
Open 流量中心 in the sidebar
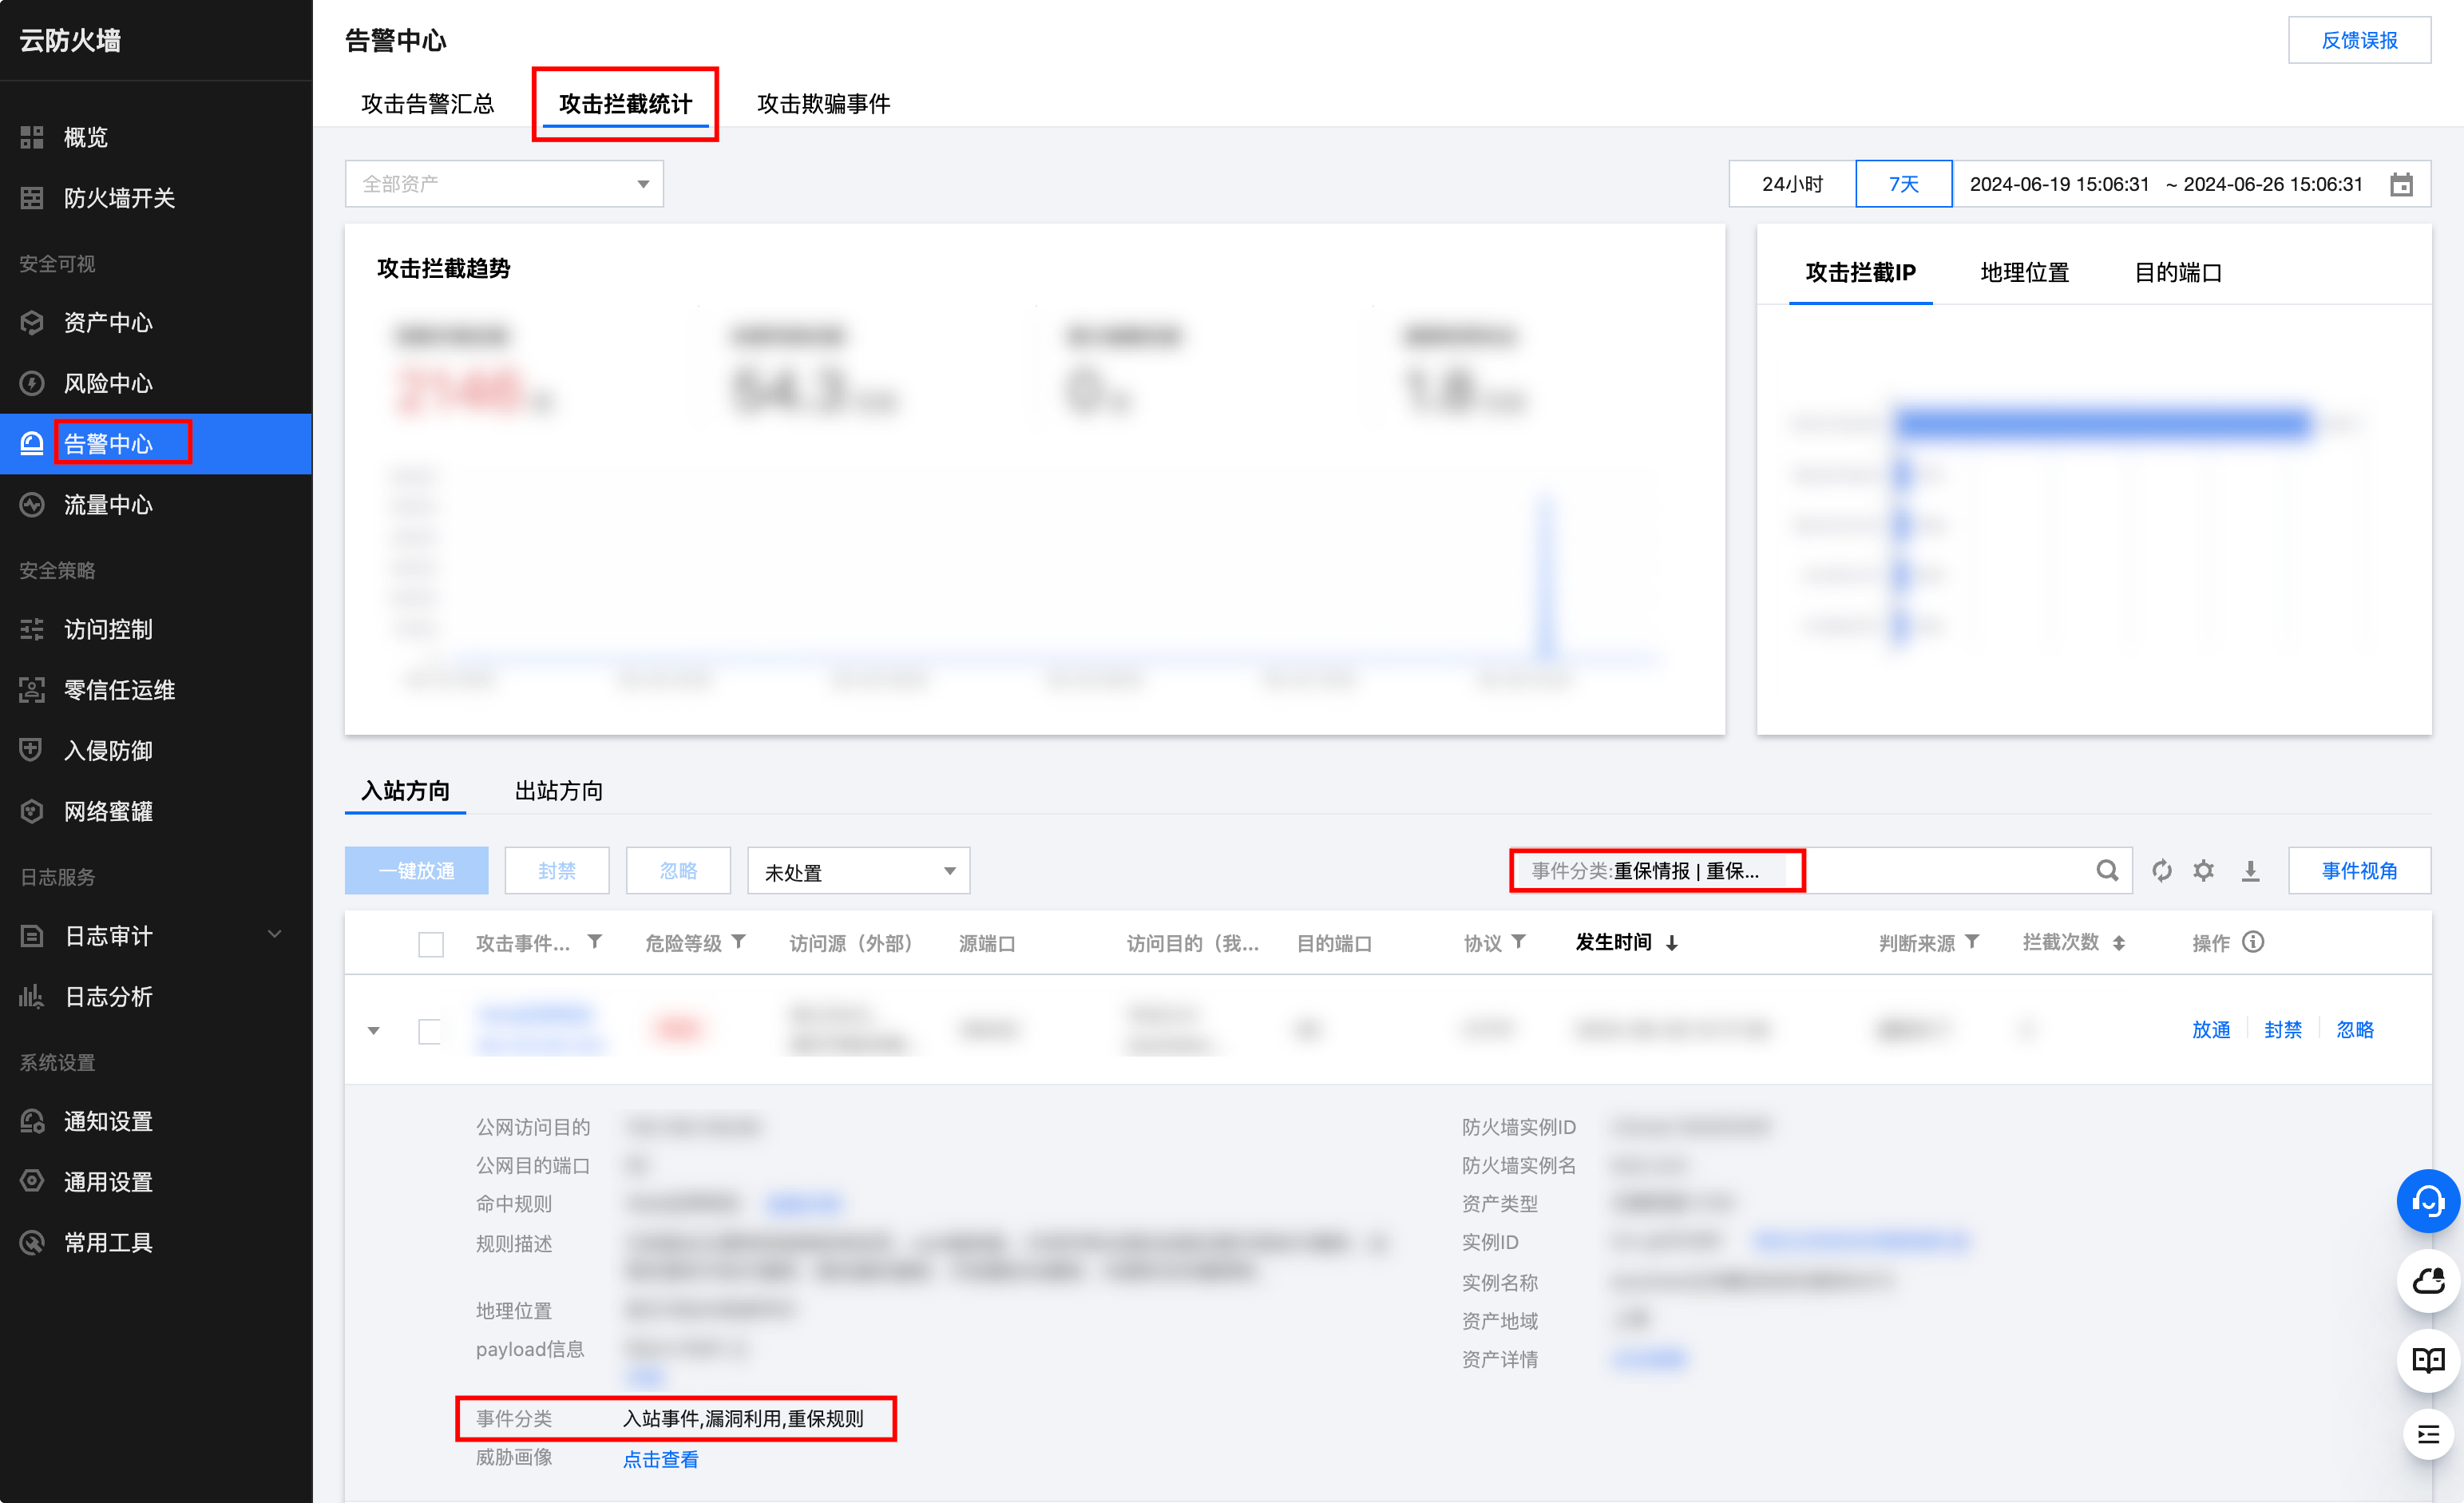click(x=155, y=505)
